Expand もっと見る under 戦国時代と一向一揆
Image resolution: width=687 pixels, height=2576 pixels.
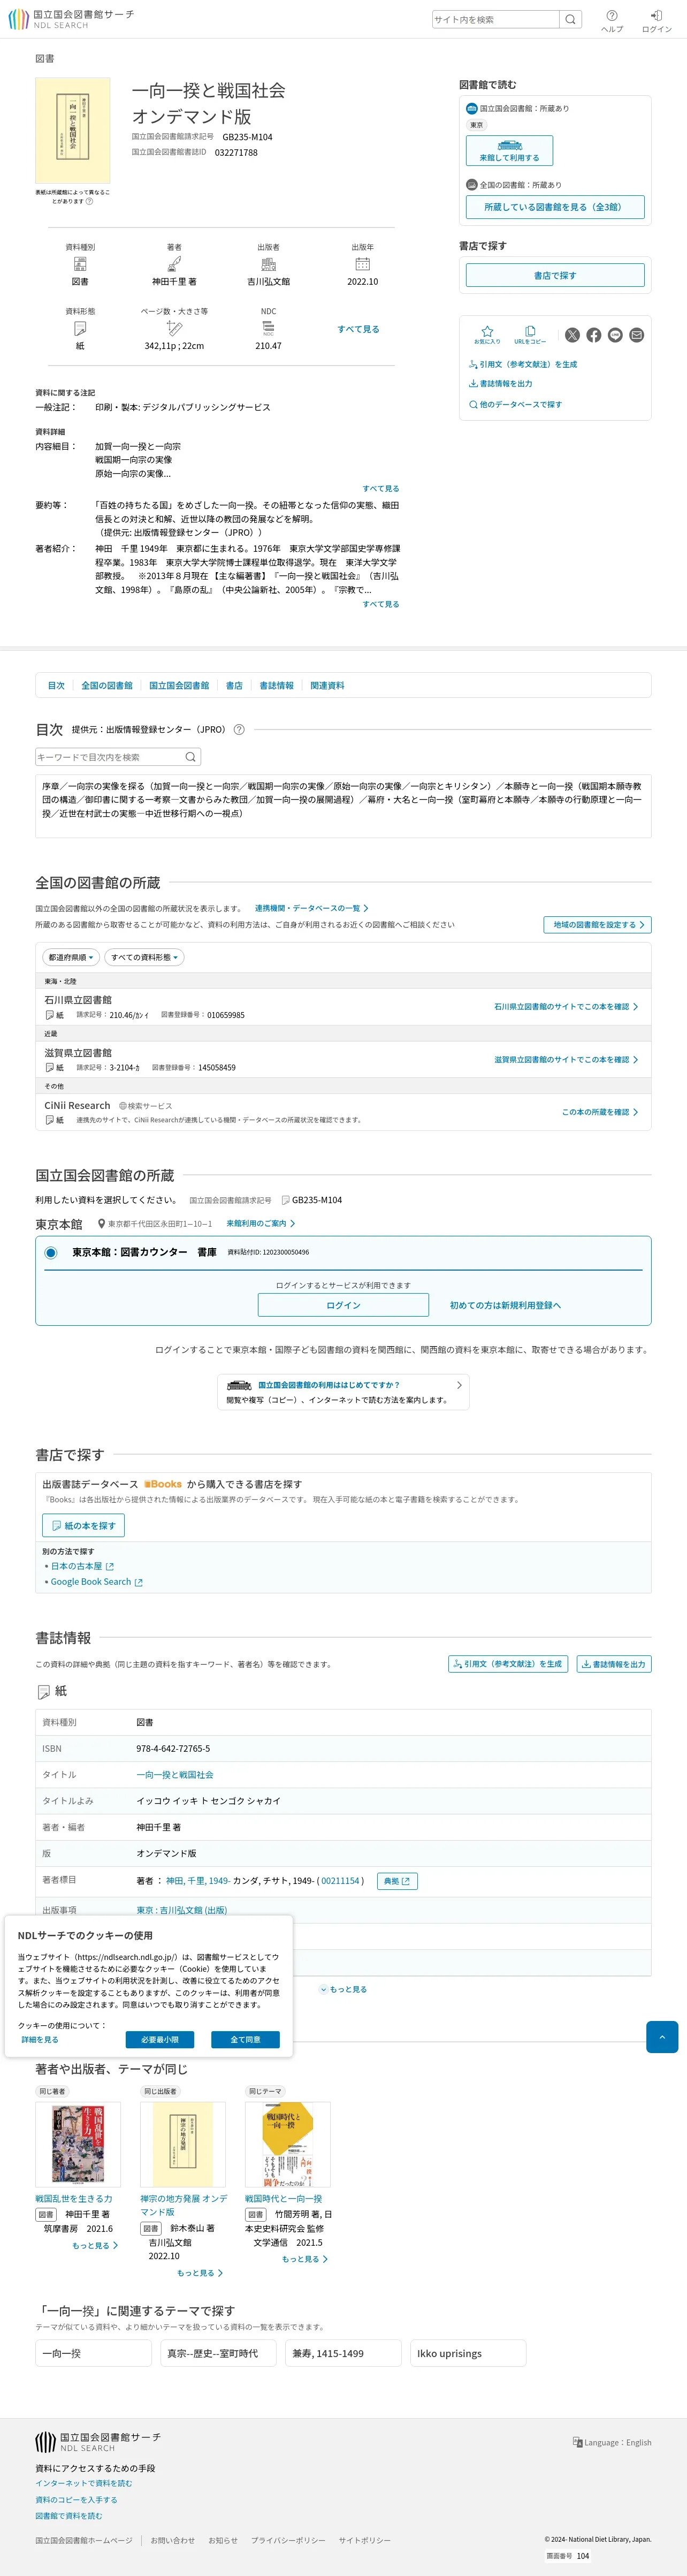coord(305,2259)
